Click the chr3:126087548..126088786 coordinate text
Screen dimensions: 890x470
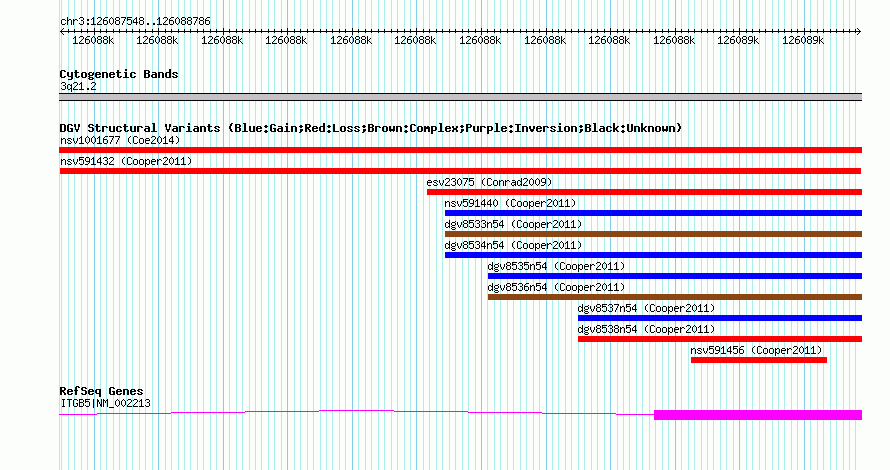pyautogui.click(x=135, y=22)
